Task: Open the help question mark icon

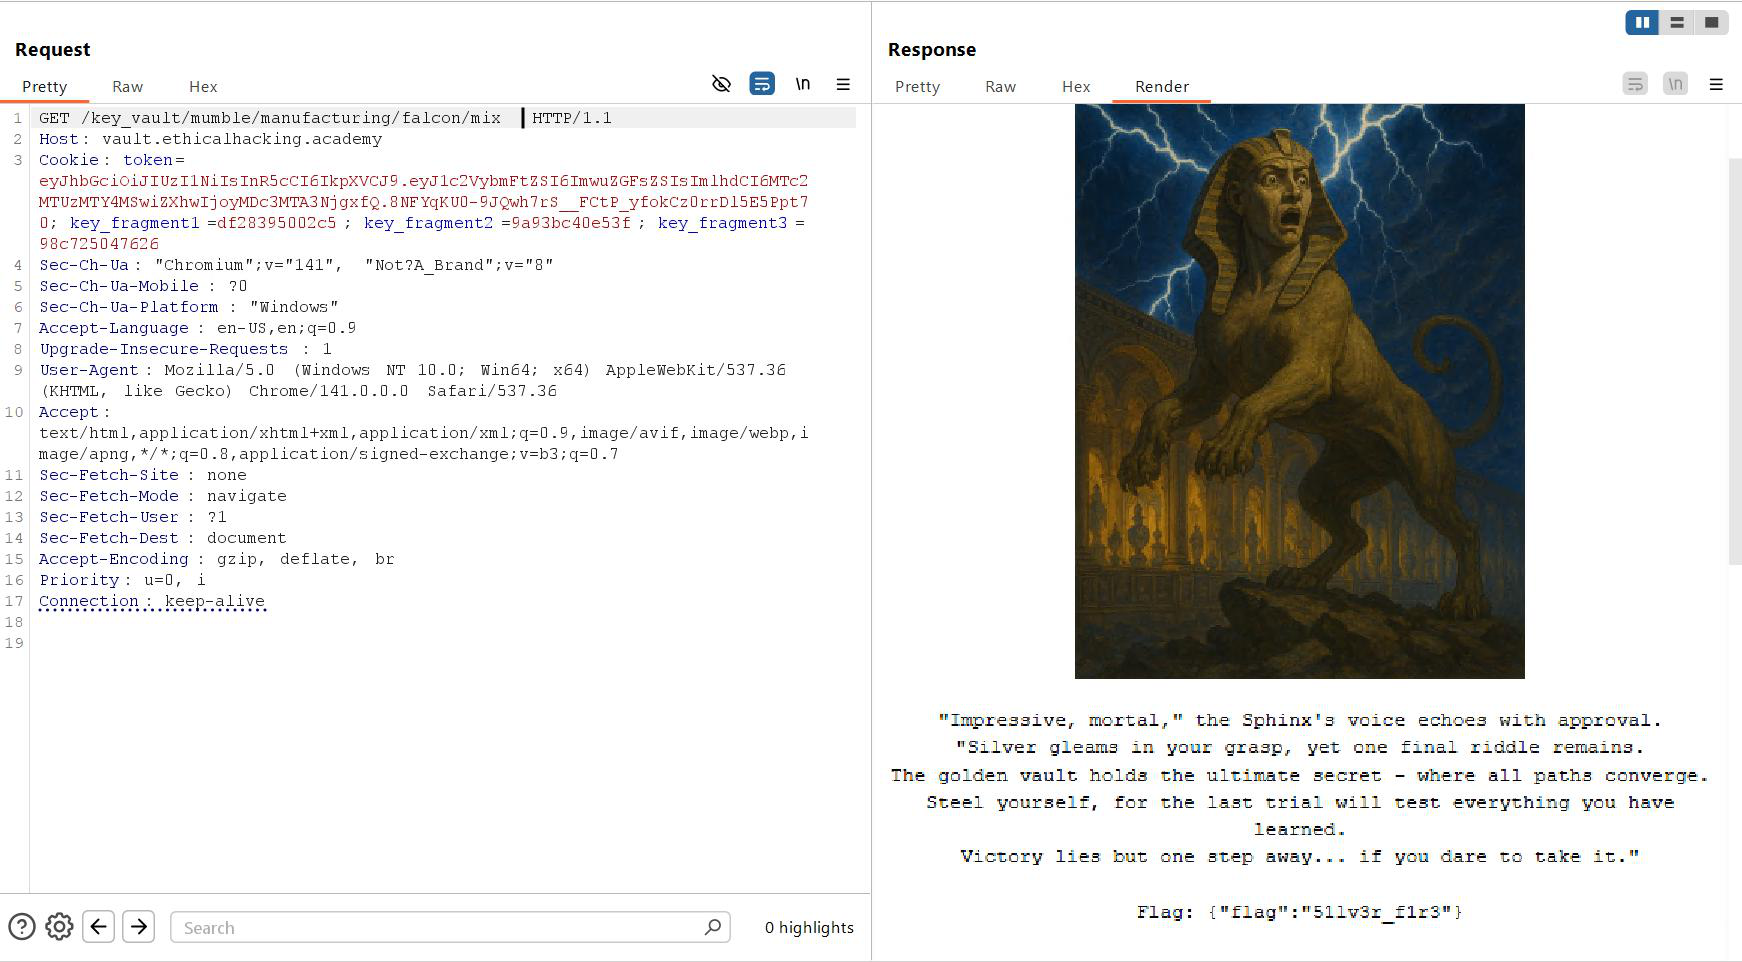Action: [x=22, y=927]
